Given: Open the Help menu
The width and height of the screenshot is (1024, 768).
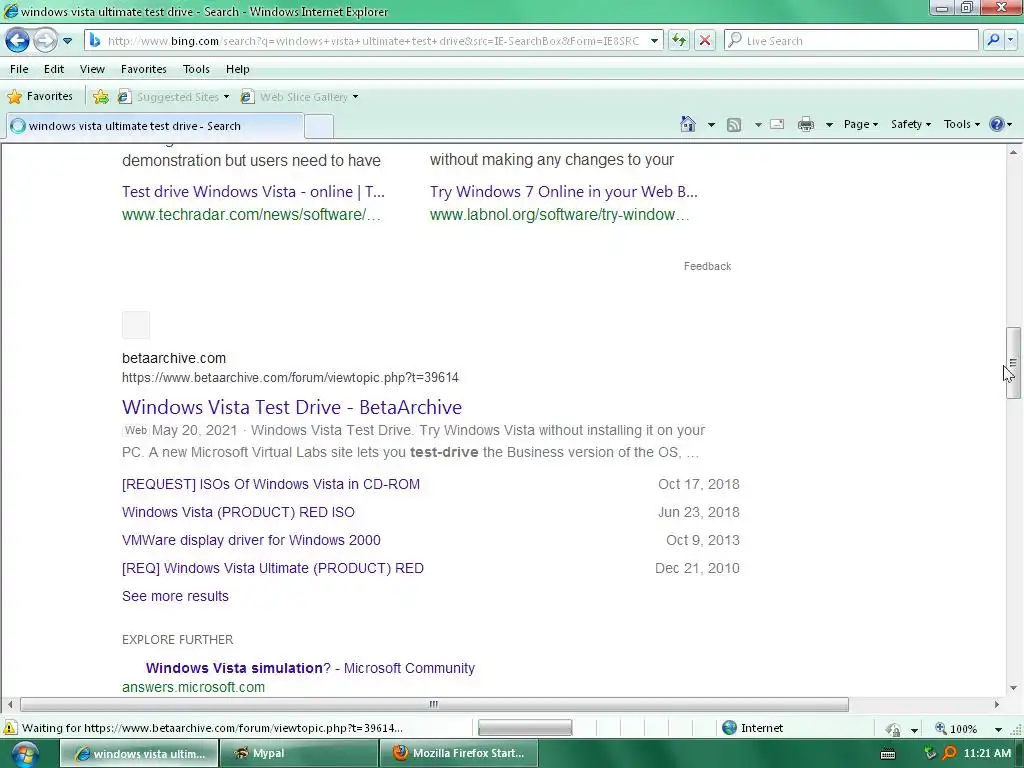Looking at the screenshot, I should pos(238,69).
